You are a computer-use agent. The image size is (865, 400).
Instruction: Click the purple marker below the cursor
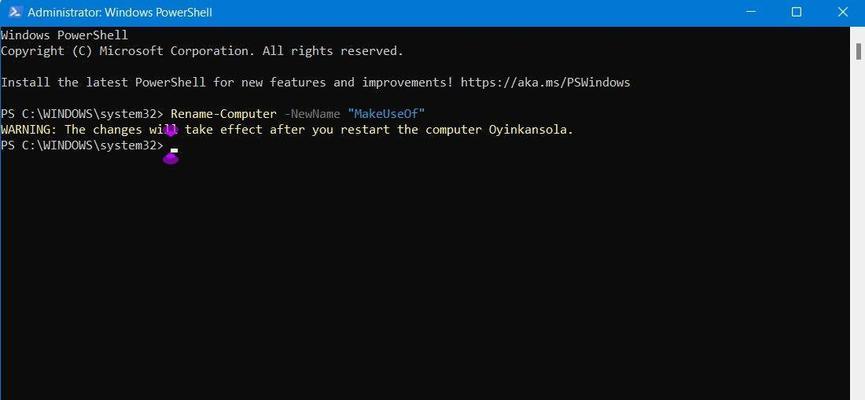(170, 159)
